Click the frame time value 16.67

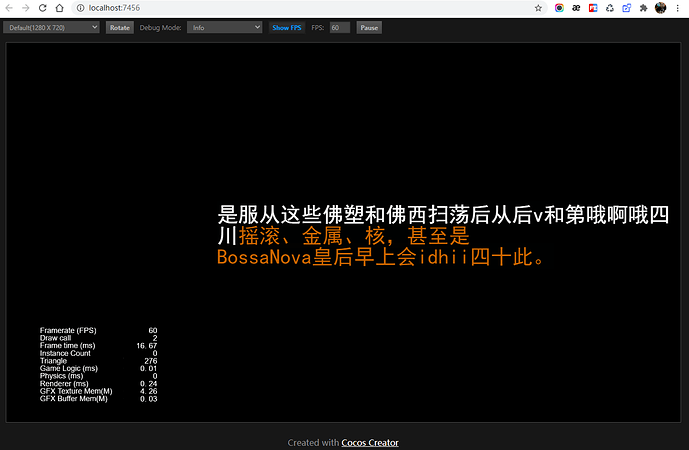pos(147,346)
